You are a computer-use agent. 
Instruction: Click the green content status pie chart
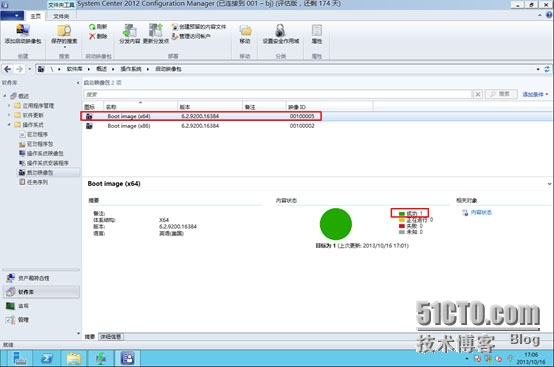pos(336,224)
